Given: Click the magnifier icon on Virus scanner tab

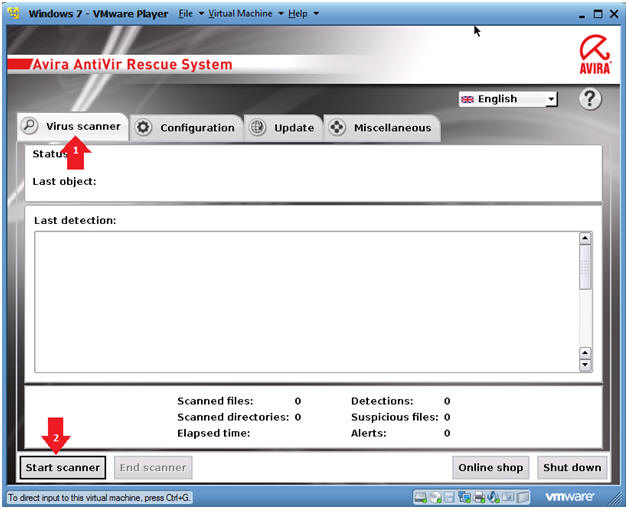Looking at the screenshot, I should pos(29,126).
